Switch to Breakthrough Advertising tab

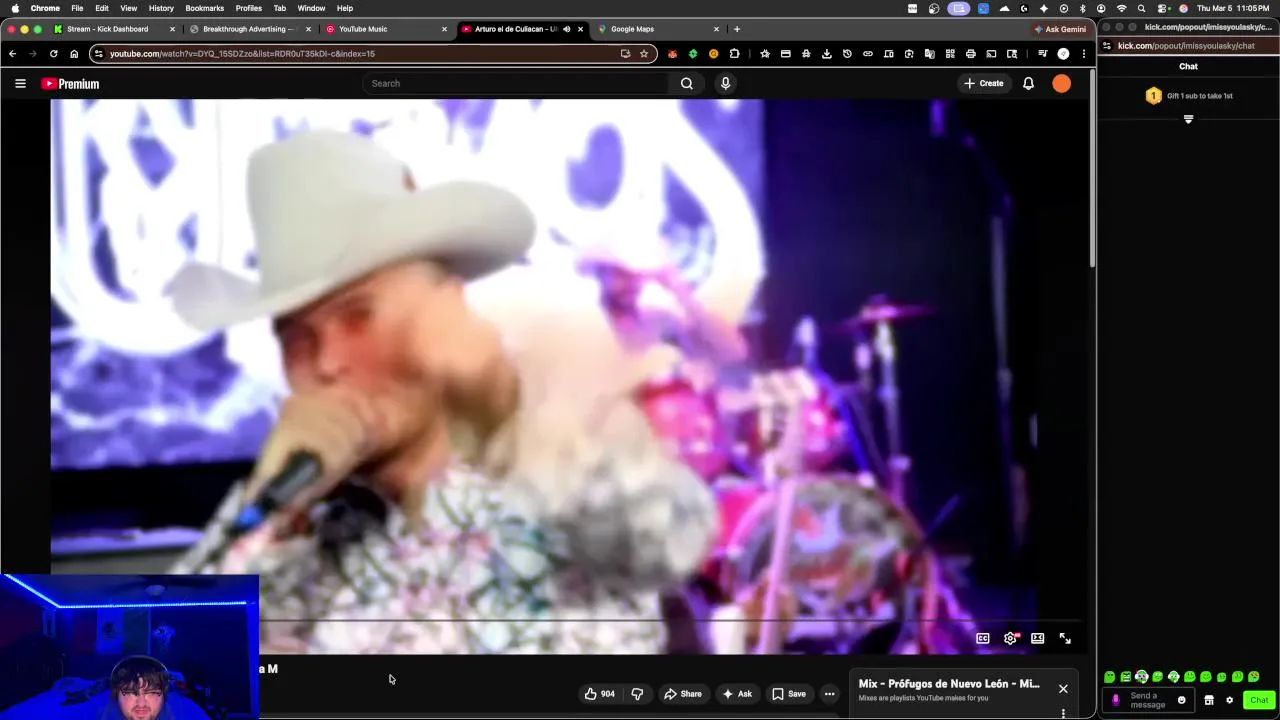(249, 29)
